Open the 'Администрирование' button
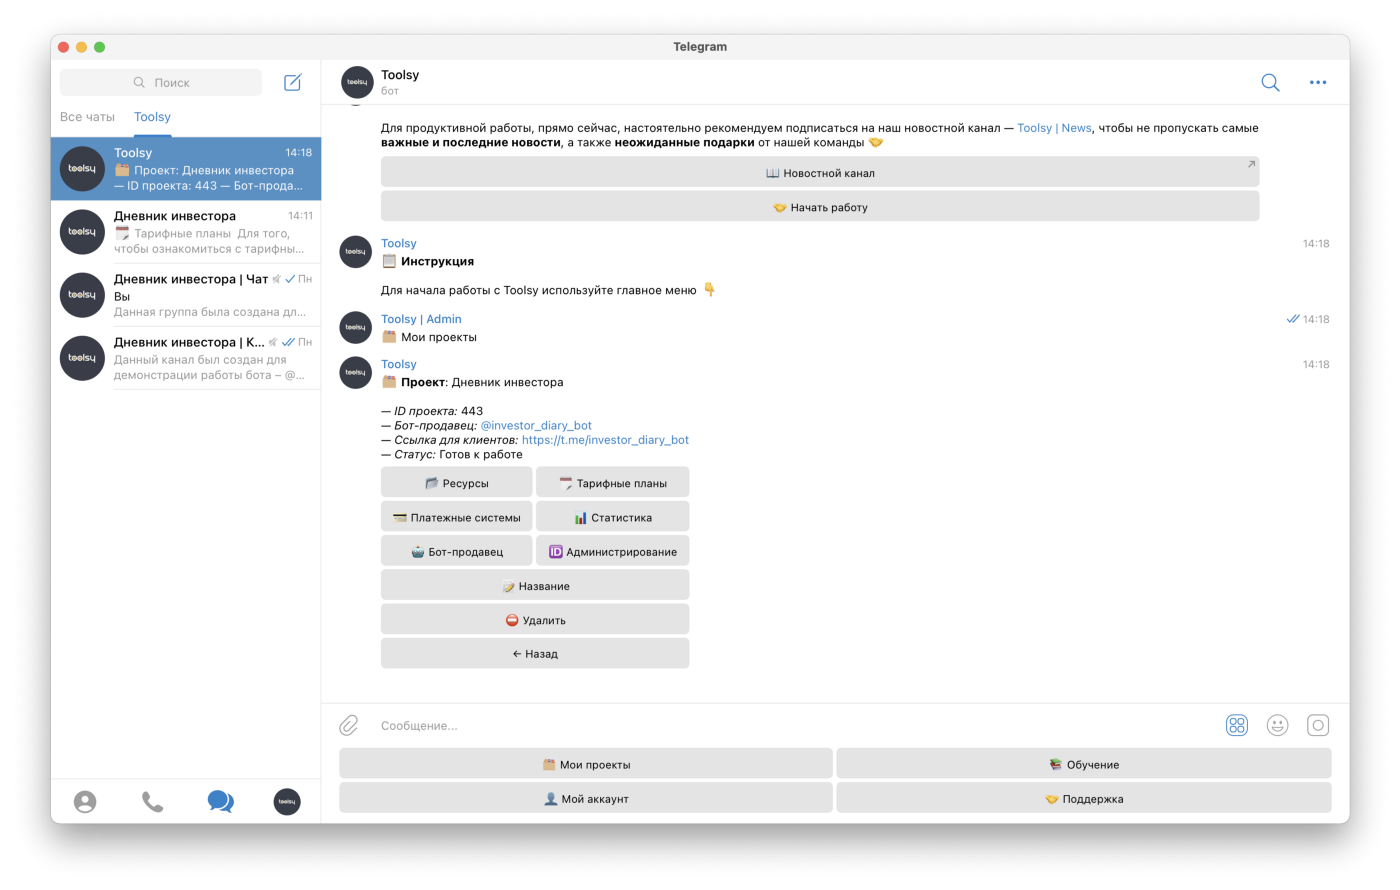 (x=613, y=550)
